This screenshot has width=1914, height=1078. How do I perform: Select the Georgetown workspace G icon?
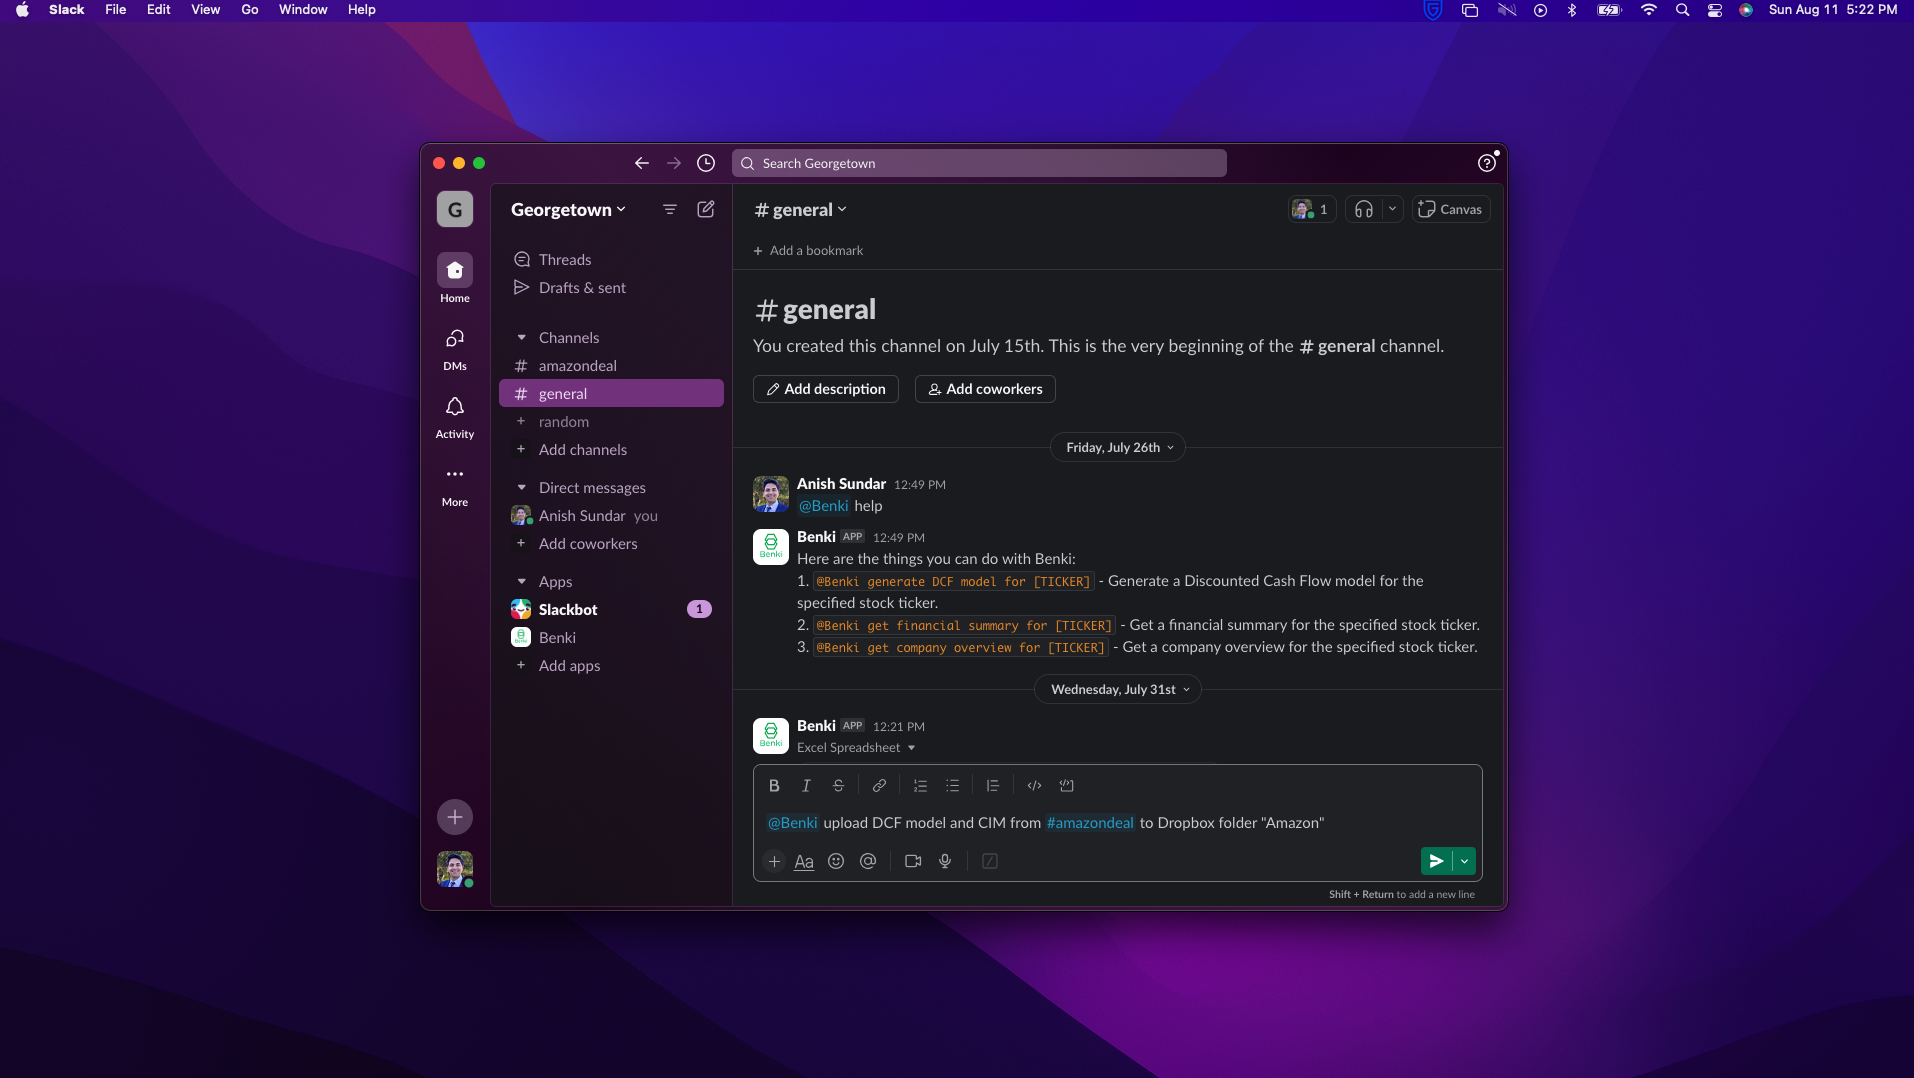(455, 210)
